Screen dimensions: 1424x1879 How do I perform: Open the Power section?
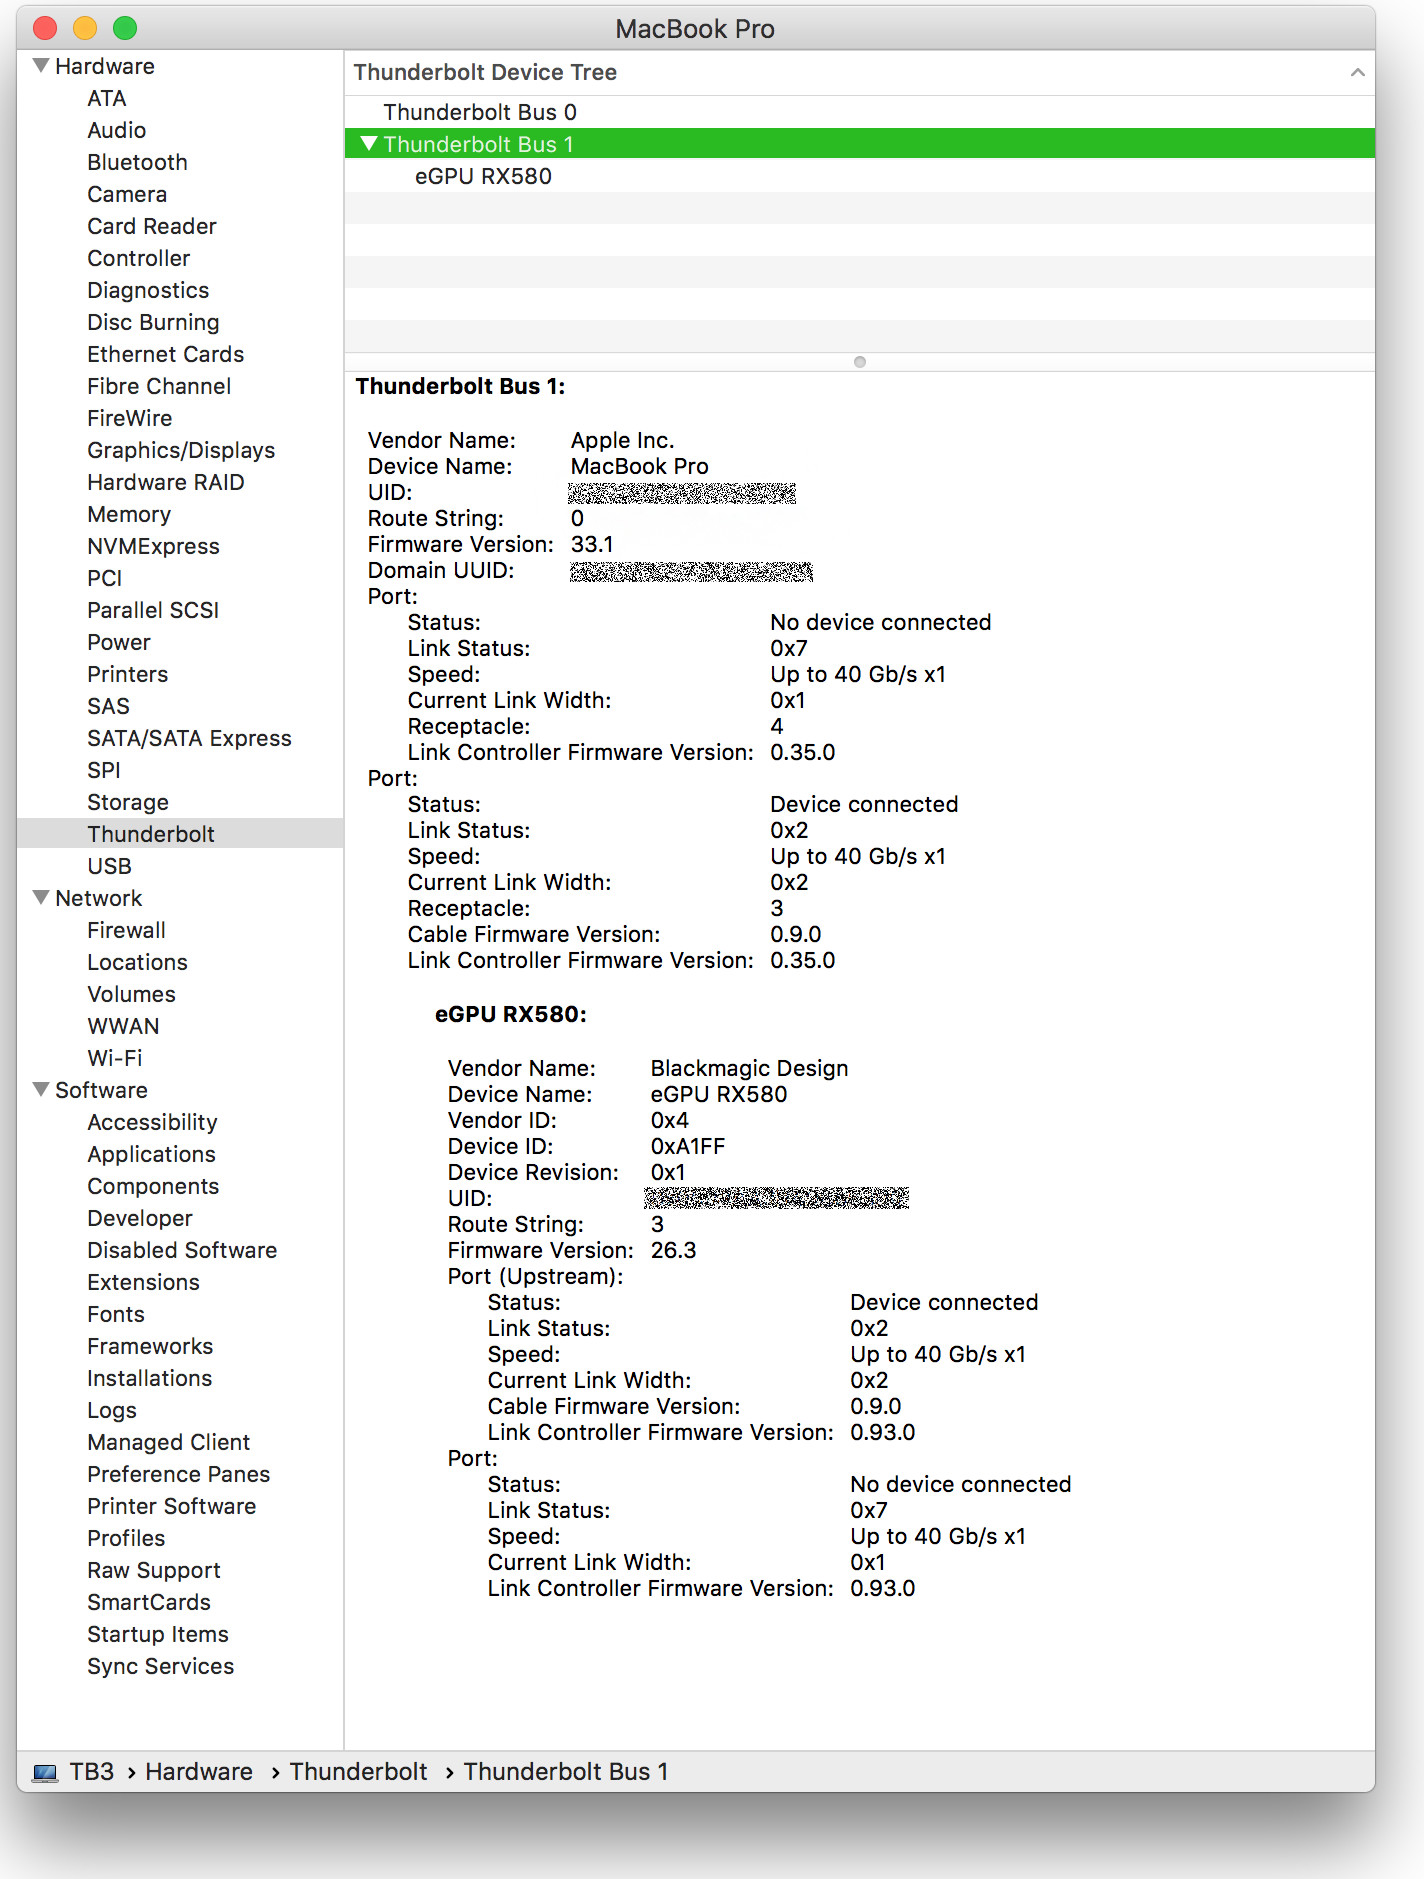(x=119, y=642)
